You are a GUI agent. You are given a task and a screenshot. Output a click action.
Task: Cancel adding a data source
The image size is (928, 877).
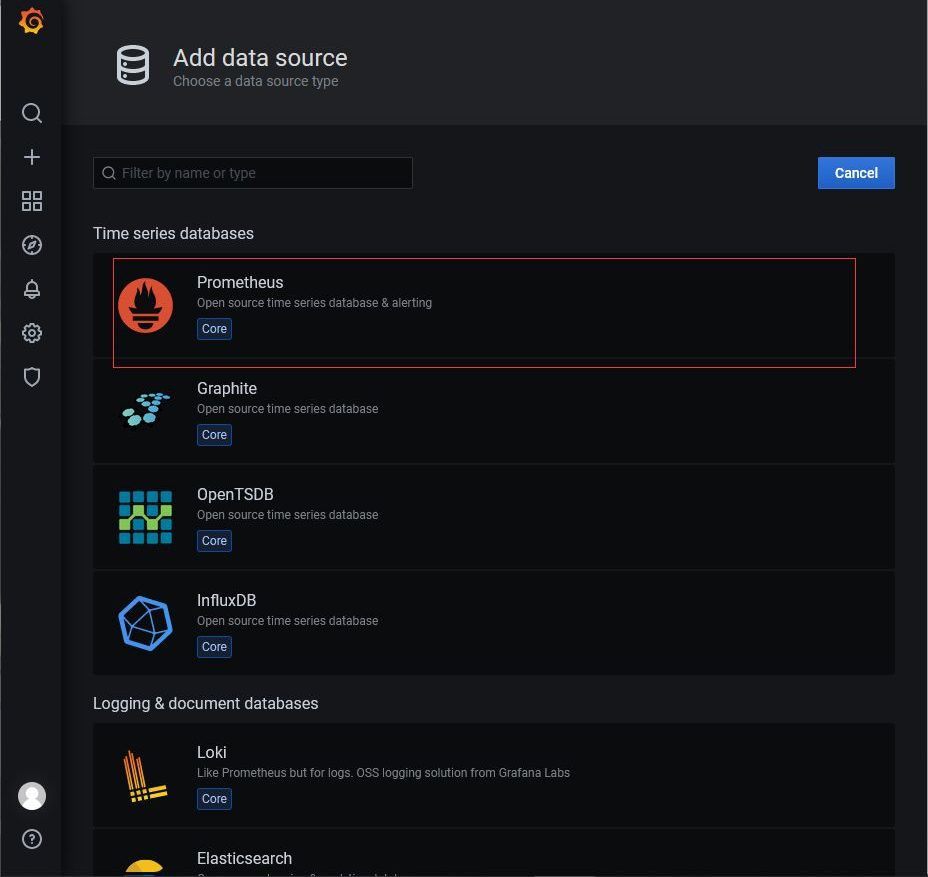[x=856, y=173]
